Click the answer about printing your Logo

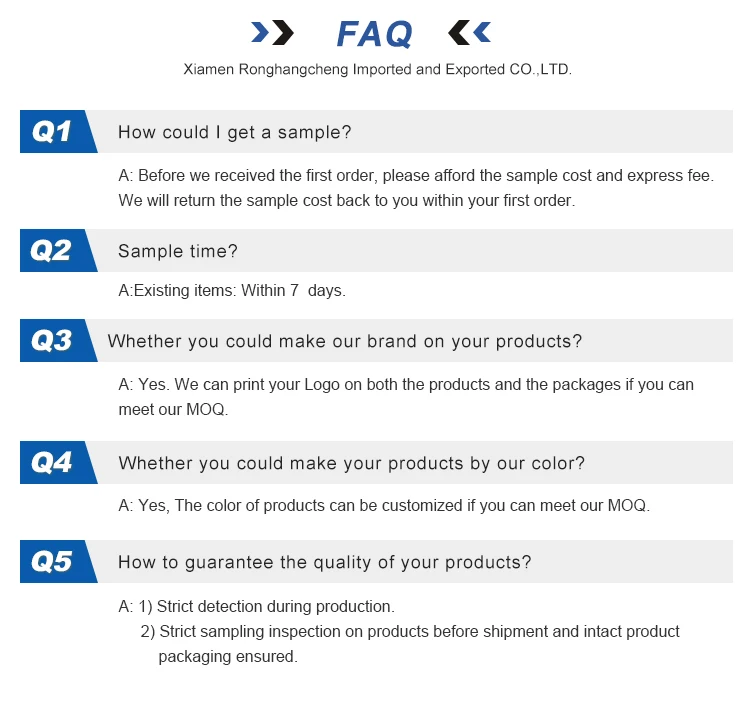tap(406, 397)
